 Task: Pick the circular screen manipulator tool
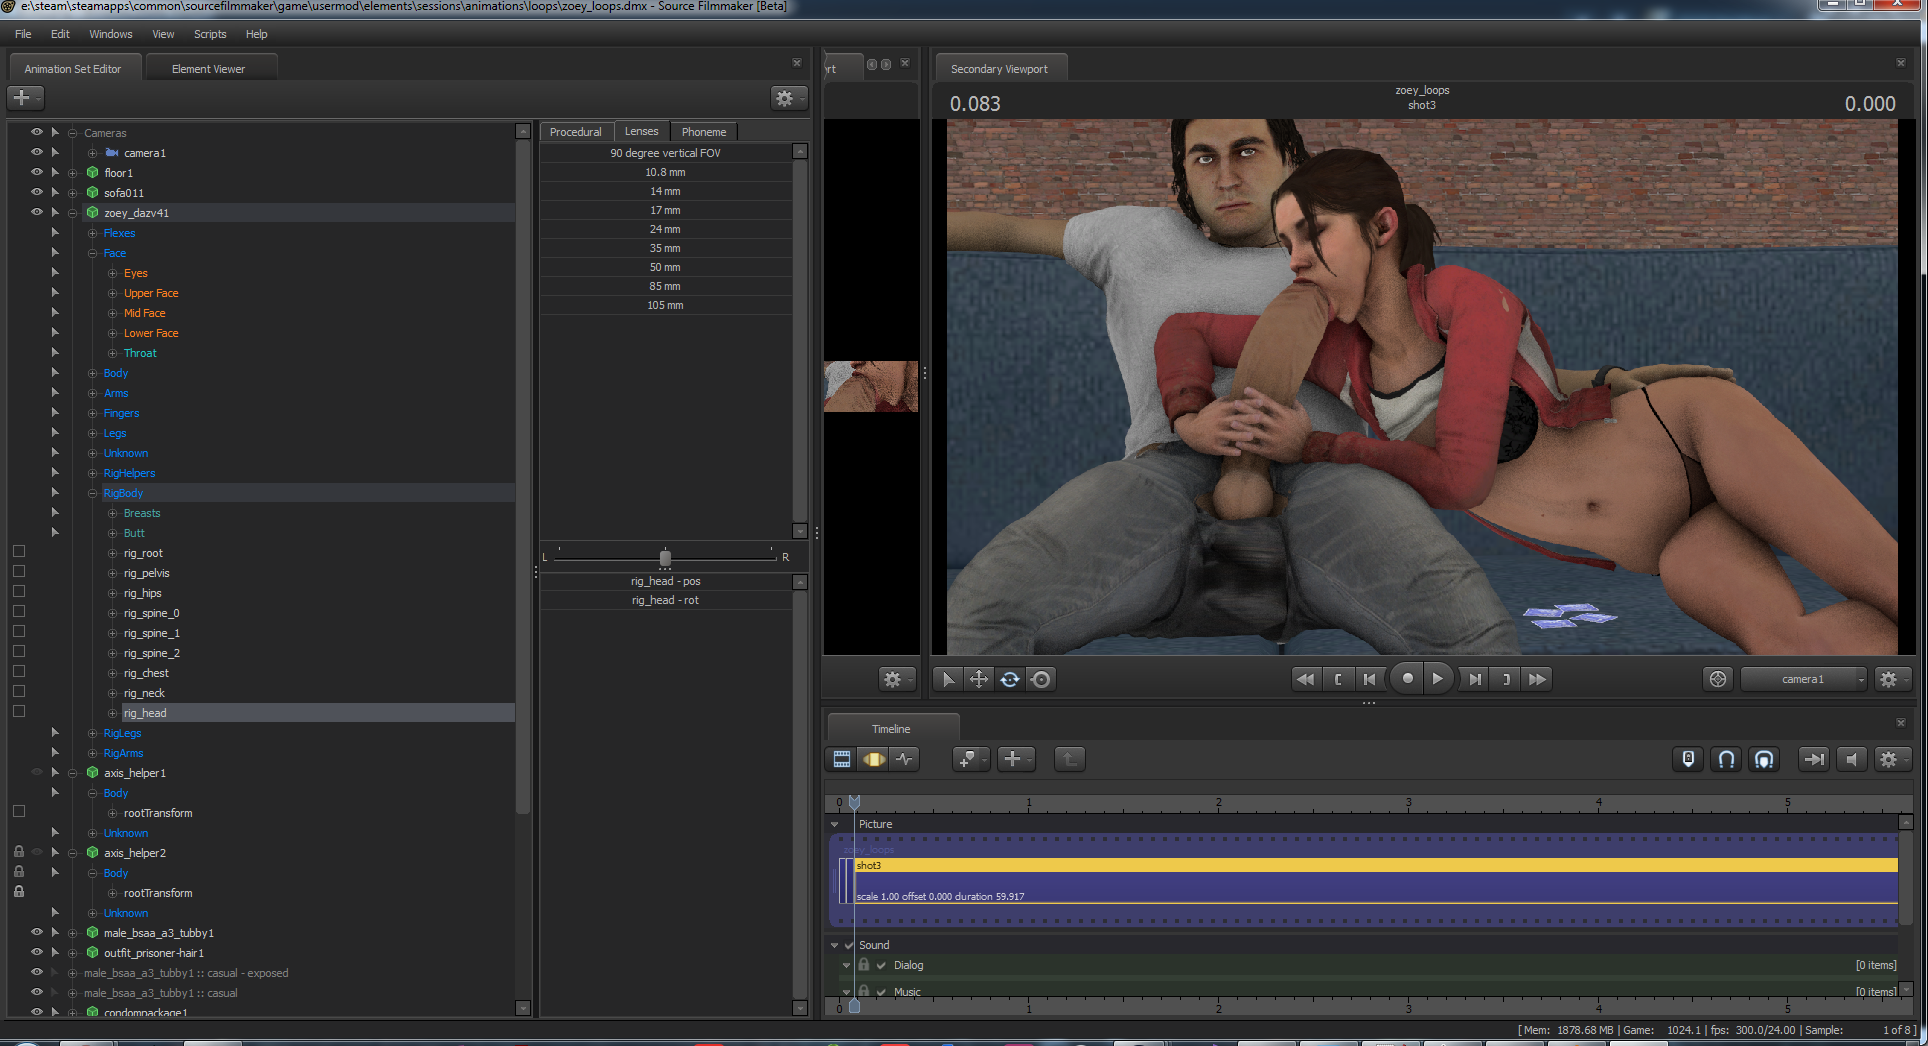click(x=1041, y=679)
